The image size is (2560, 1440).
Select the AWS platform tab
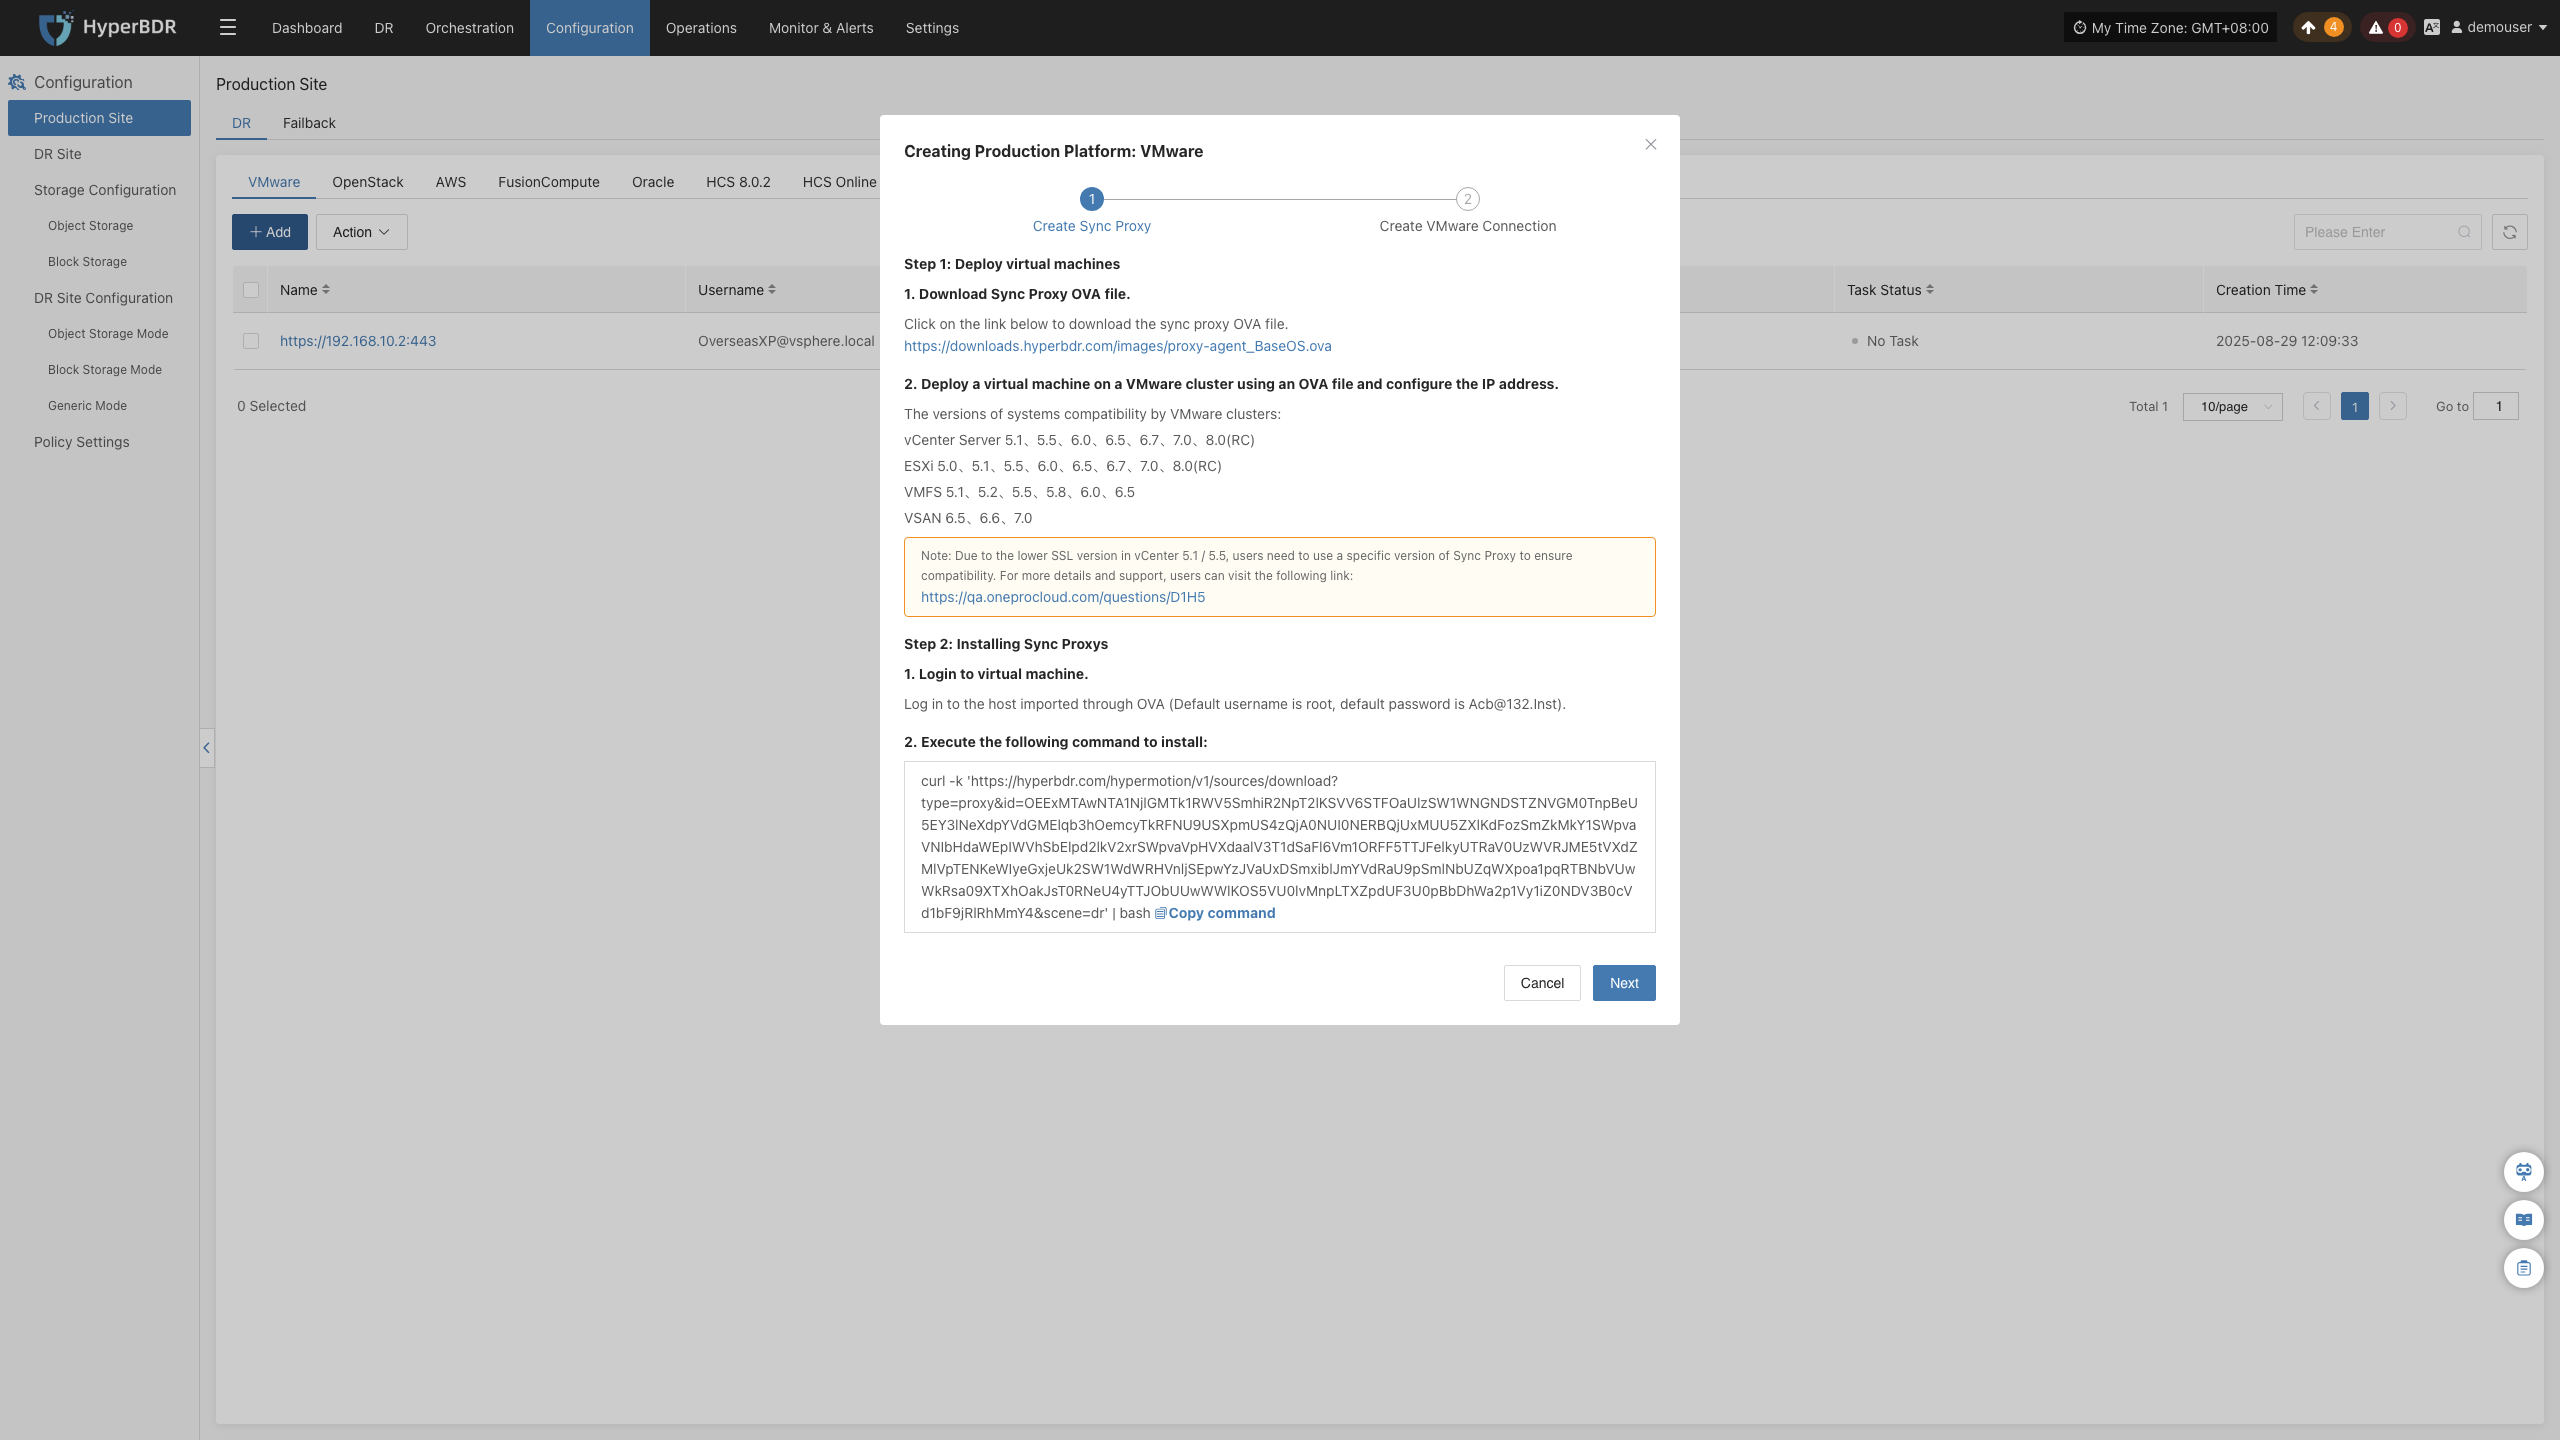[x=451, y=182]
